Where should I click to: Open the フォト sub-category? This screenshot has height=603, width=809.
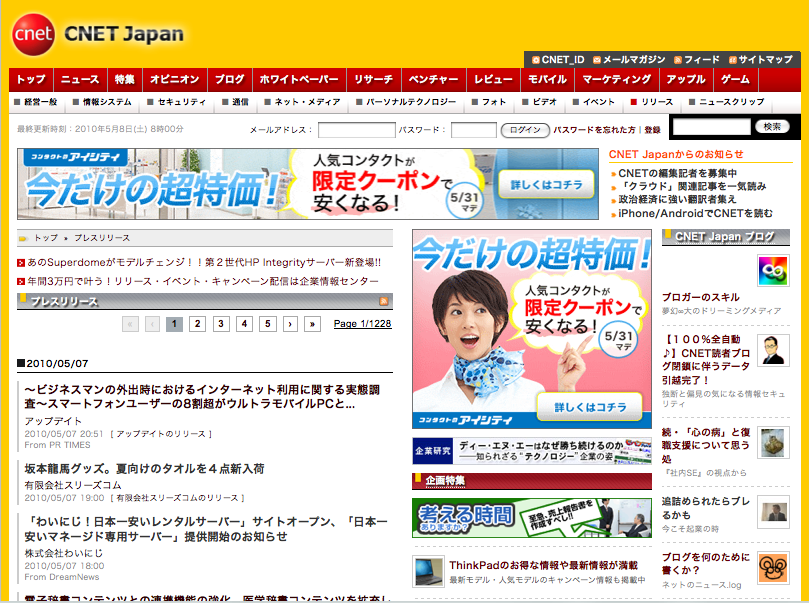click(489, 102)
